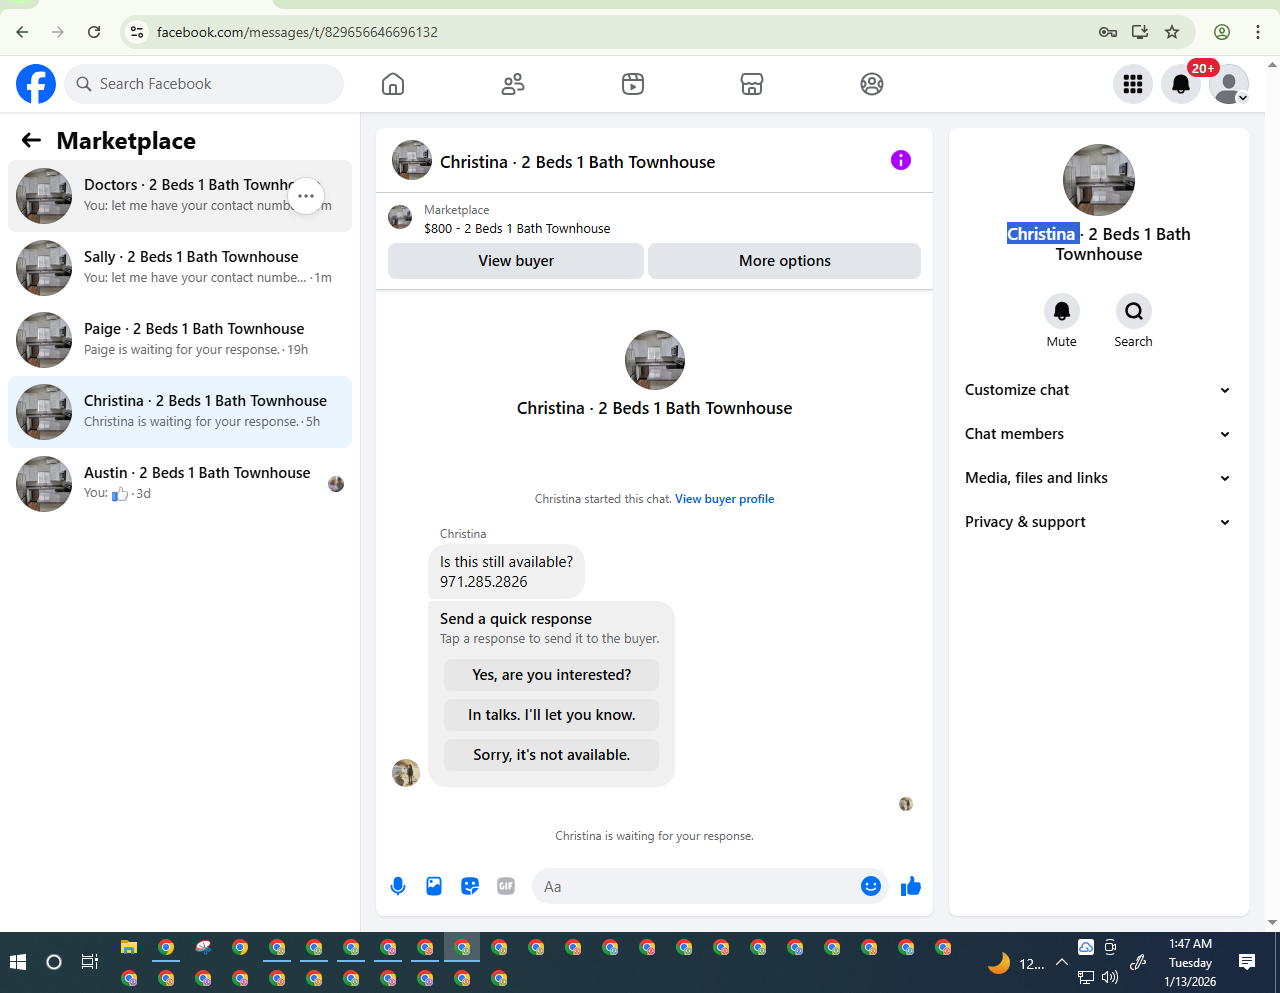Focus the Search Facebook field
Image resolution: width=1280 pixels, height=993 pixels.
tap(204, 84)
